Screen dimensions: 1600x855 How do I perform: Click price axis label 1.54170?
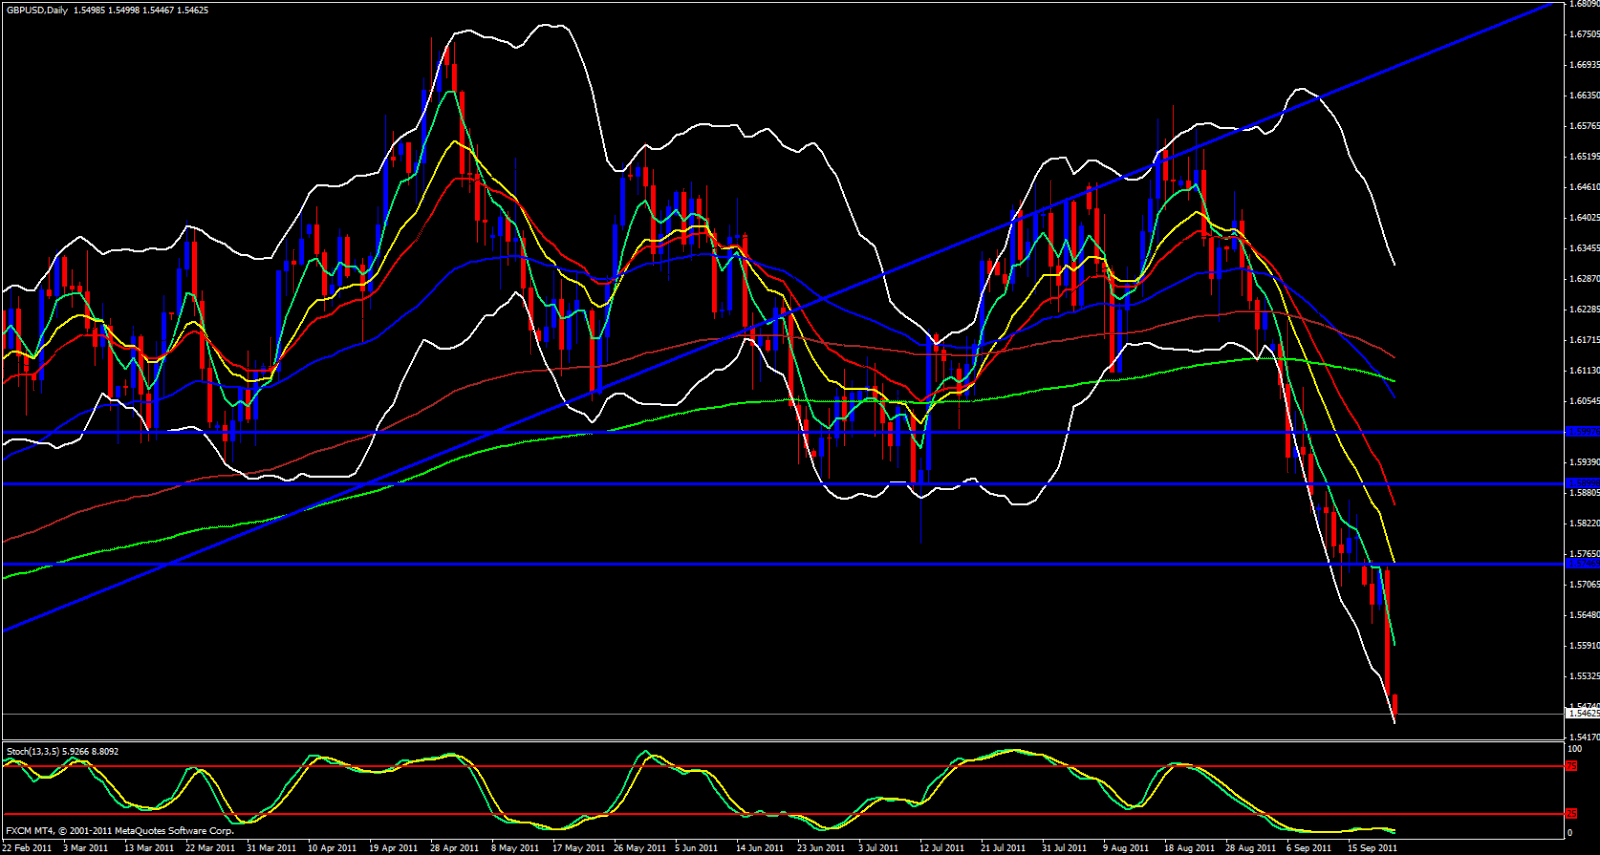click(1585, 738)
